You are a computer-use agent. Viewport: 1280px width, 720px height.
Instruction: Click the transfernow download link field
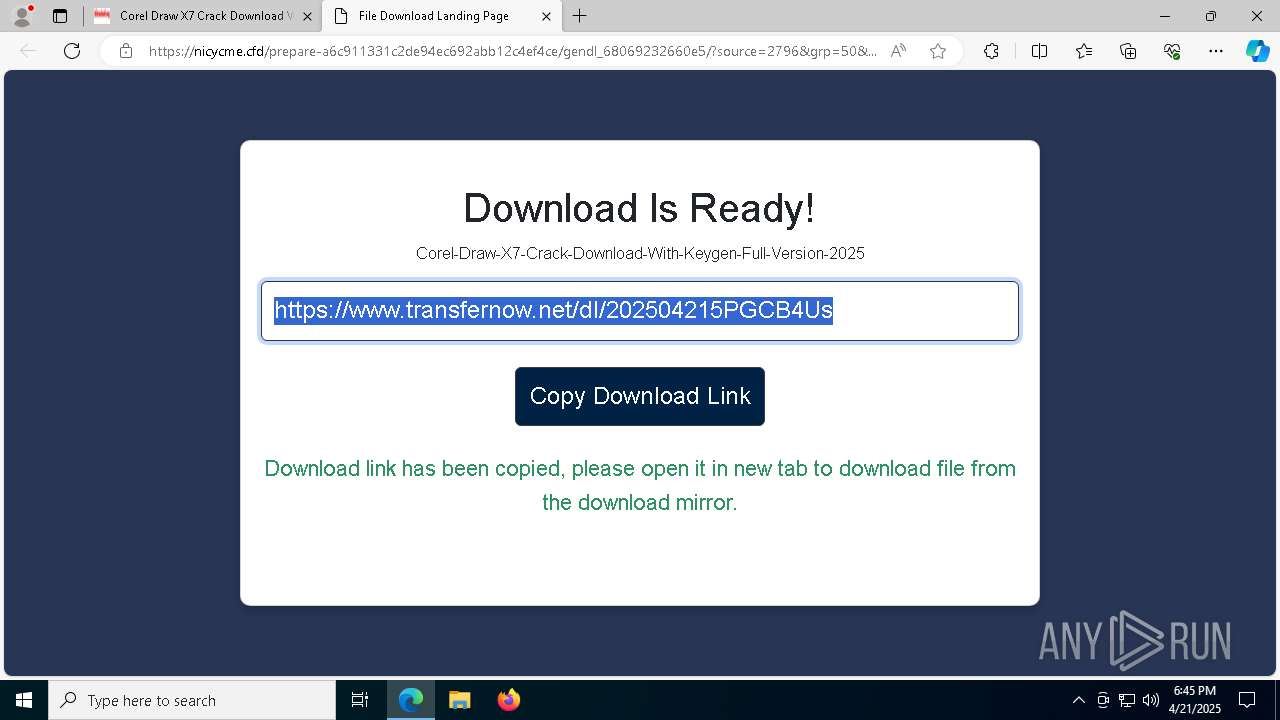[x=640, y=311]
